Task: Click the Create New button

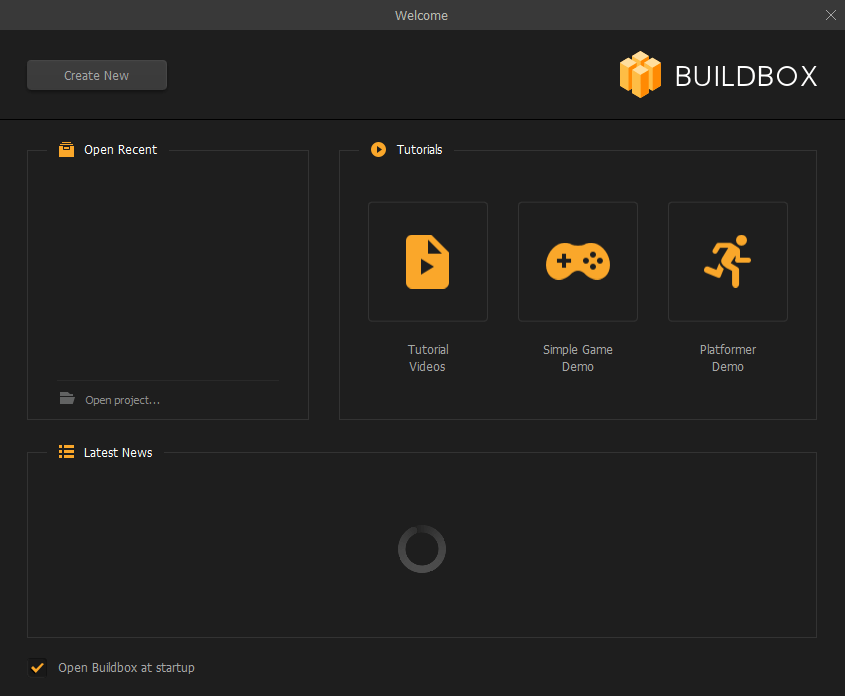Action: coord(96,74)
